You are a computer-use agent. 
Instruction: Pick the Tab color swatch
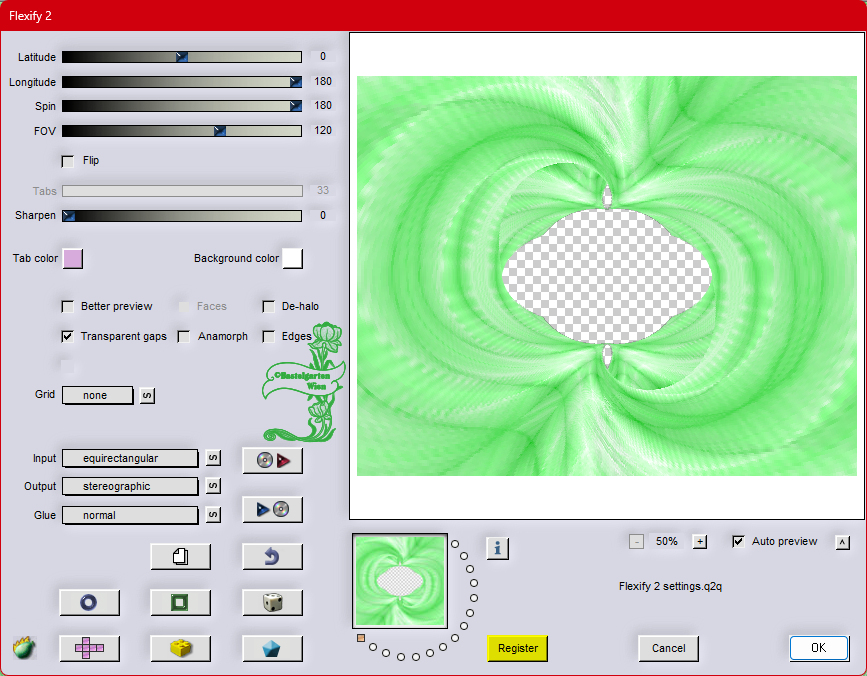73,259
